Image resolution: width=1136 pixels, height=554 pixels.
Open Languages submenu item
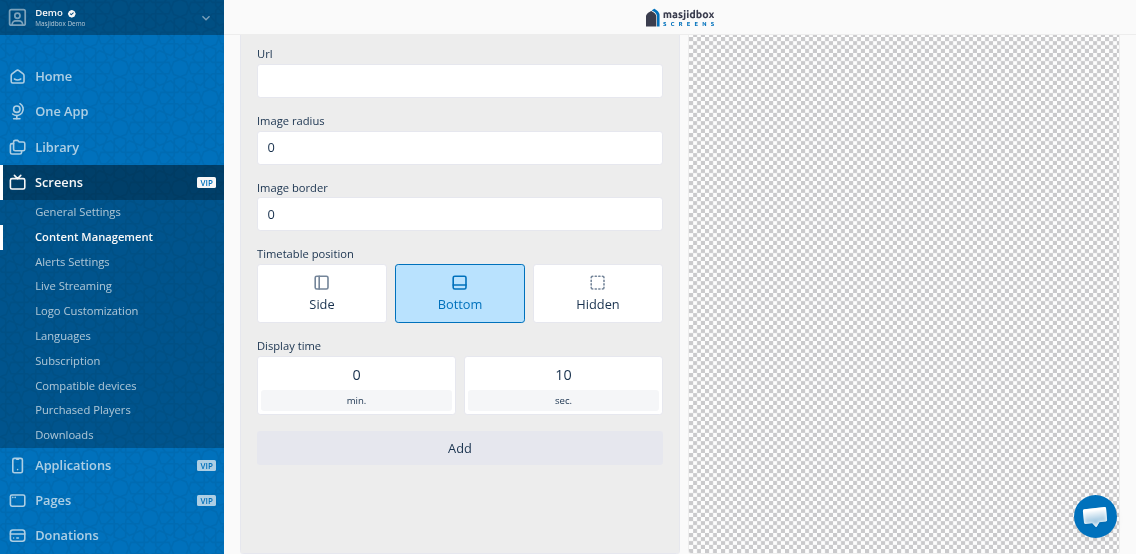63,336
